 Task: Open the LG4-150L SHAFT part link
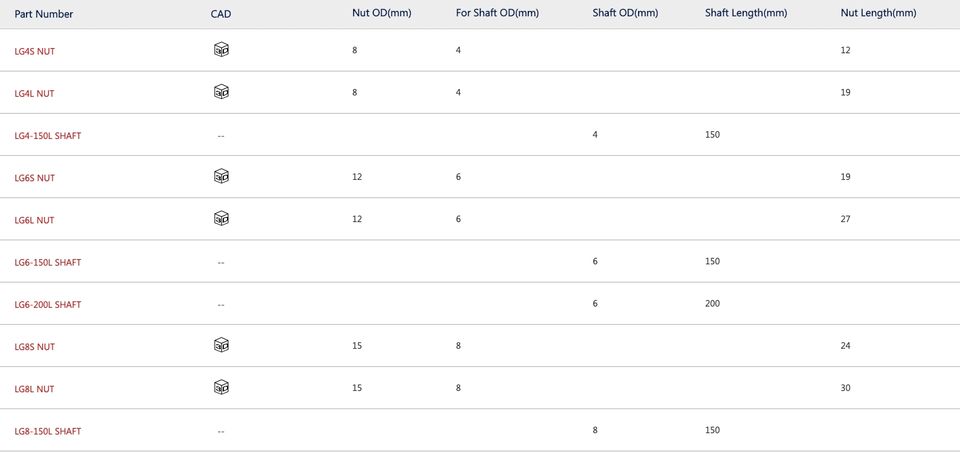(48, 136)
